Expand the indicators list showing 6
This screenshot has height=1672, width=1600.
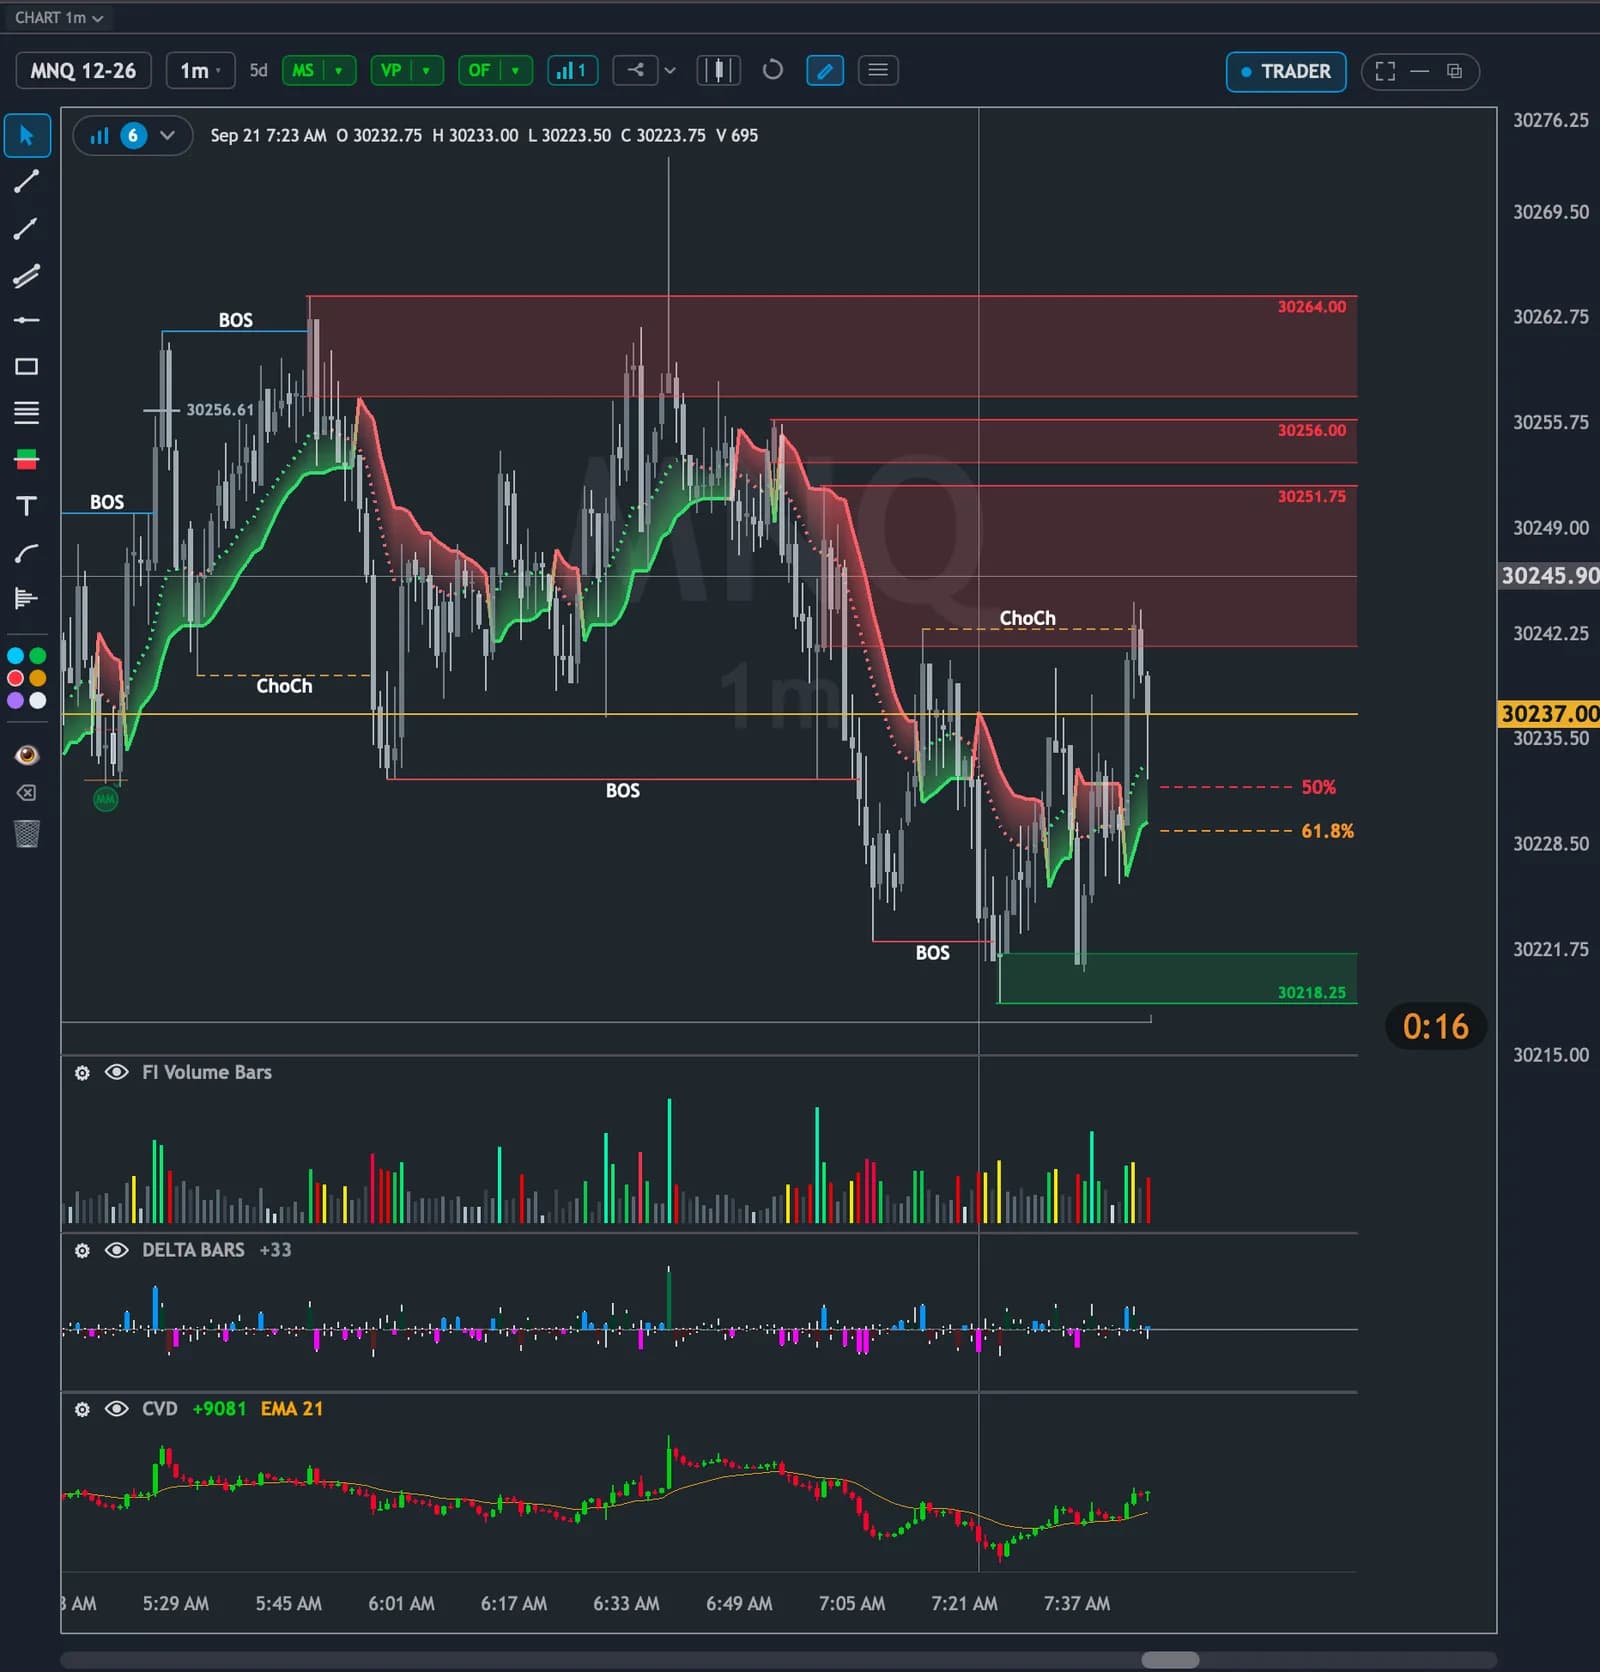(133, 136)
